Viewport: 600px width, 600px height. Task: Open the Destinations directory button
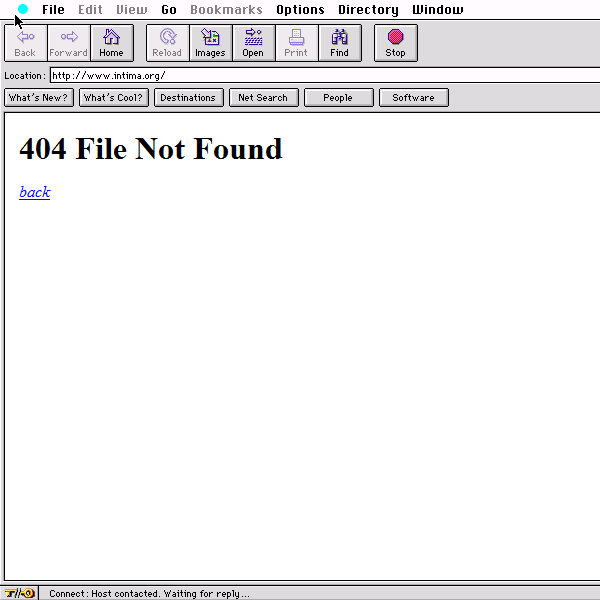click(x=188, y=98)
